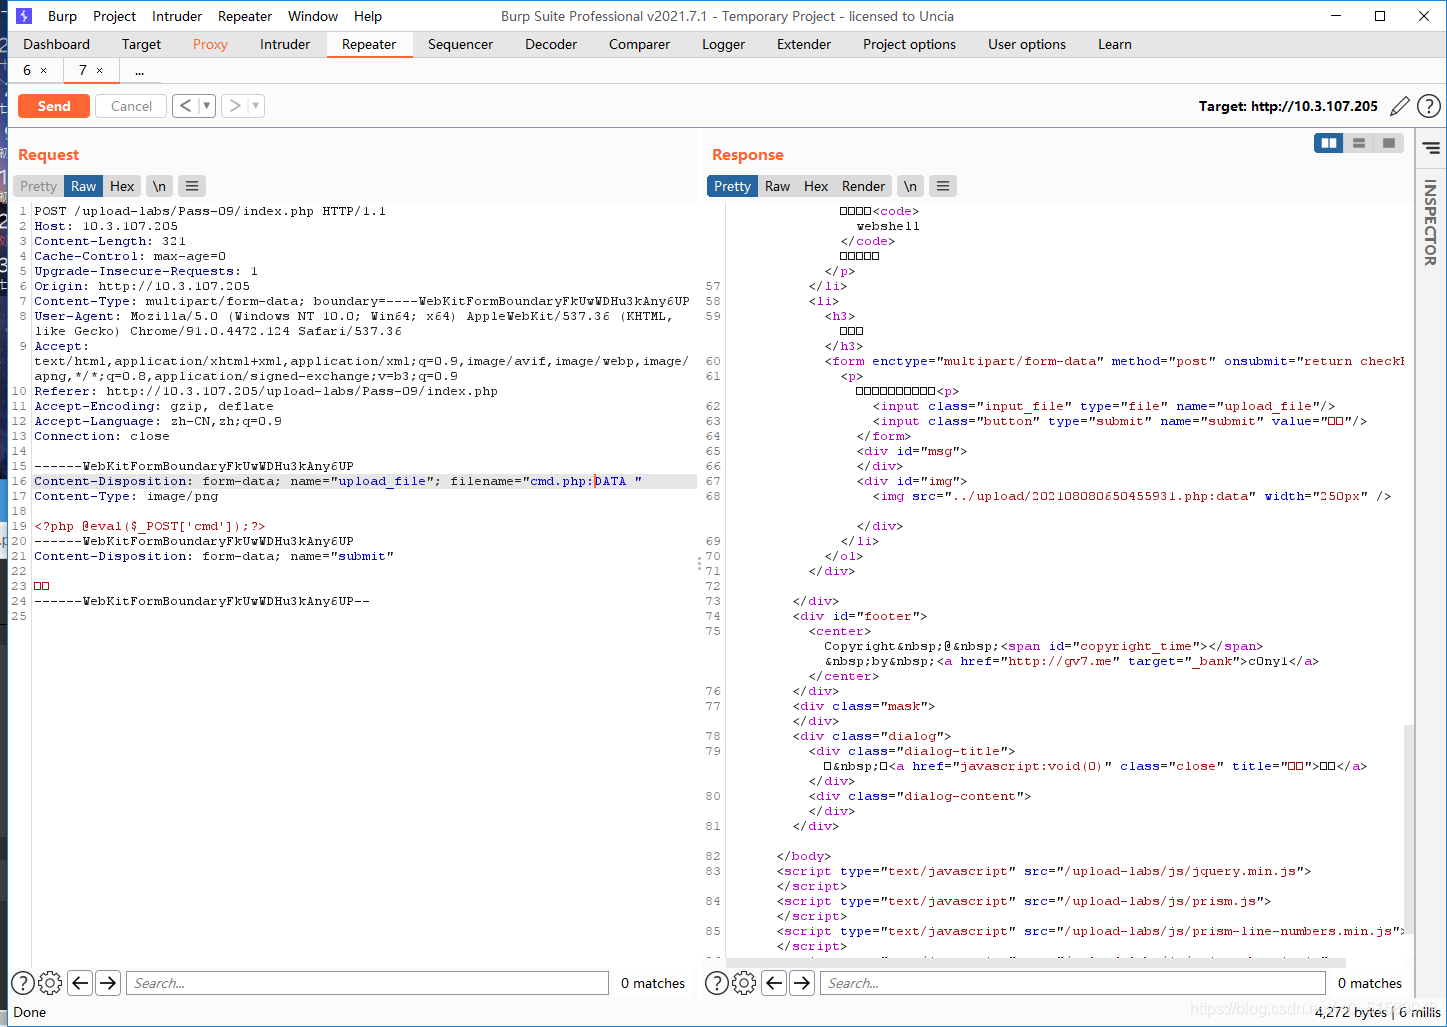Click the Send request button
The width and height of the screenshot is (1447, 1027).
(x=54, y=106)
